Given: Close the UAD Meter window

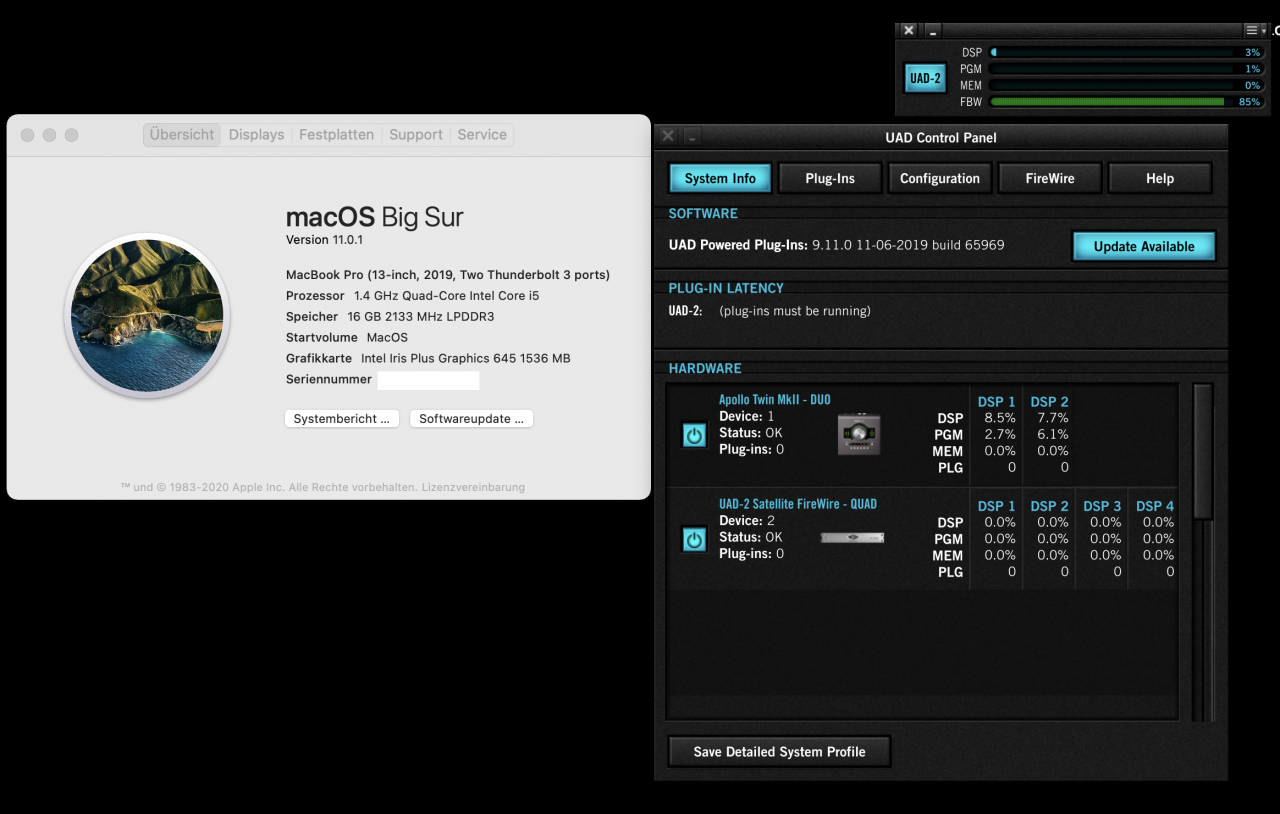Looking at the screenshot, I should tap(908, 30).
